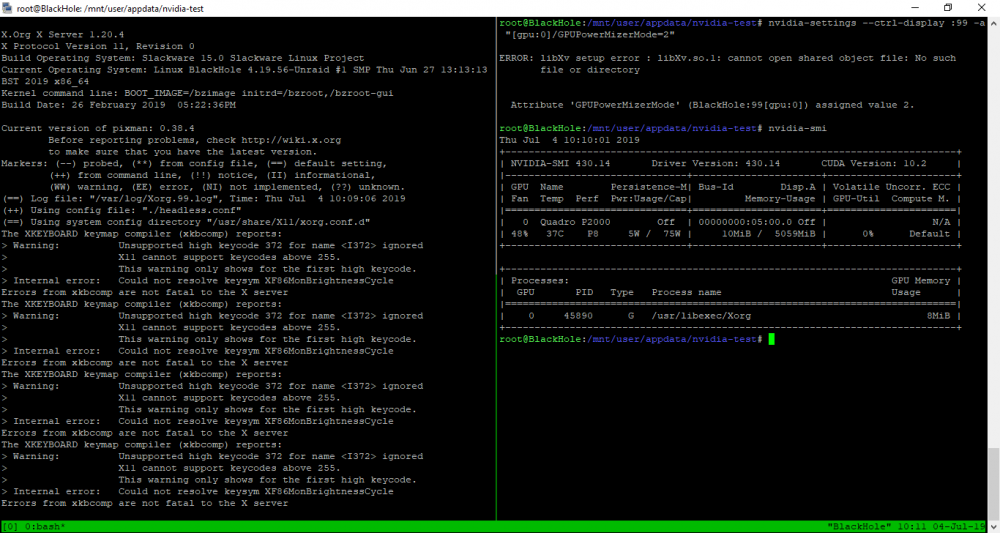Click the process PID 45890
Viewport: 1000px width, 533px height.
578,316
